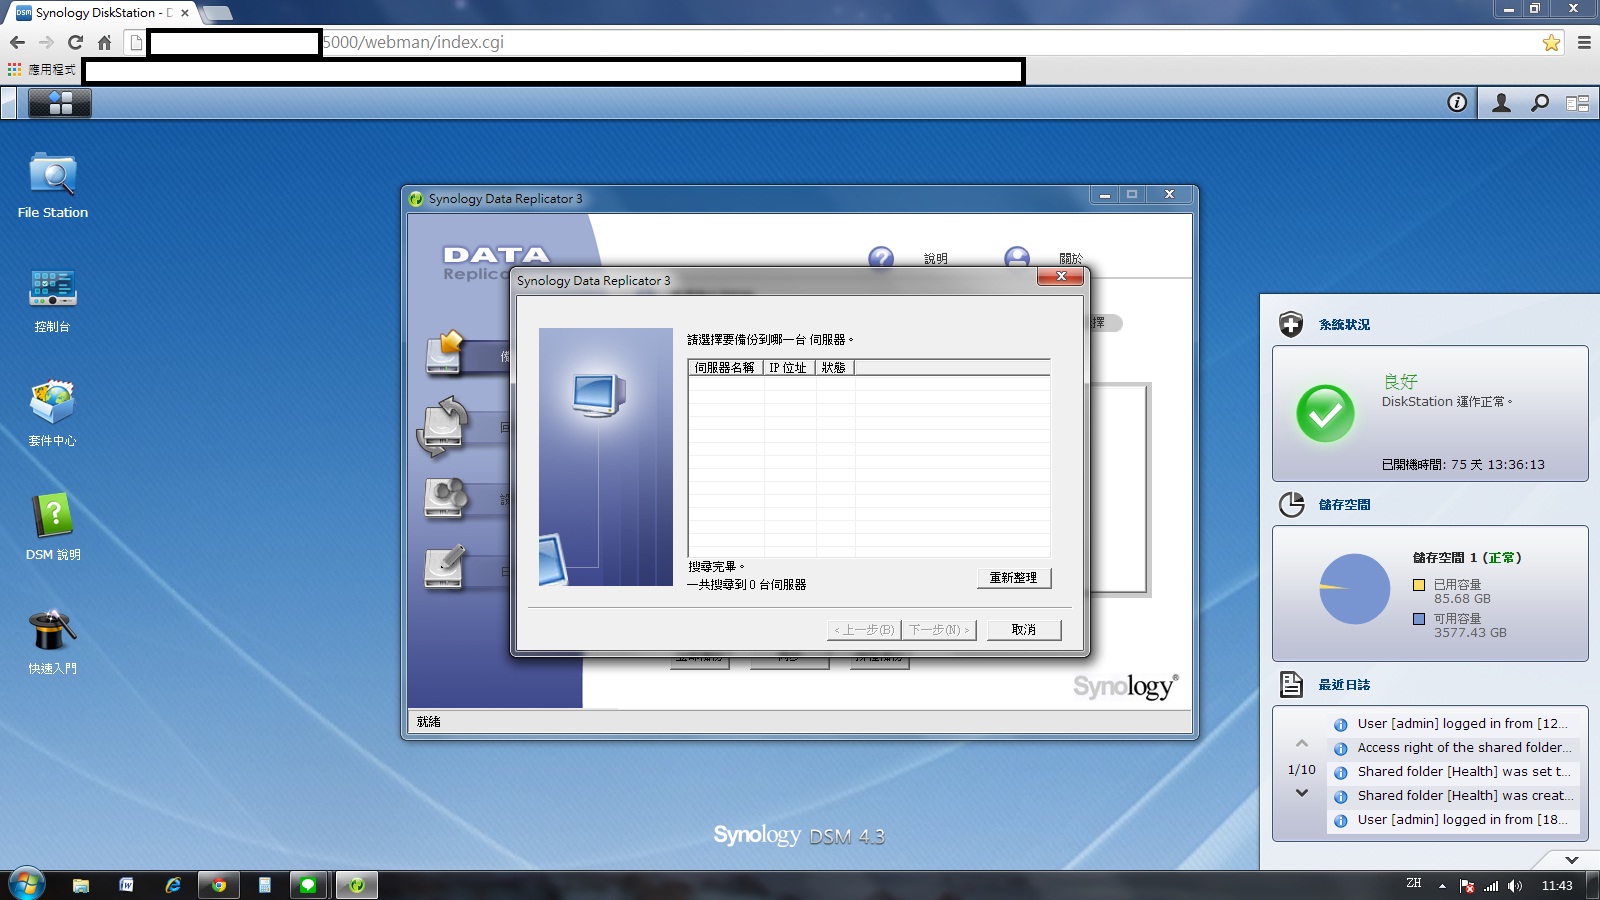Click the 可用容量 blue legend swatch
Viewport: 1600px width, 900px height.
click(1418, 619)
